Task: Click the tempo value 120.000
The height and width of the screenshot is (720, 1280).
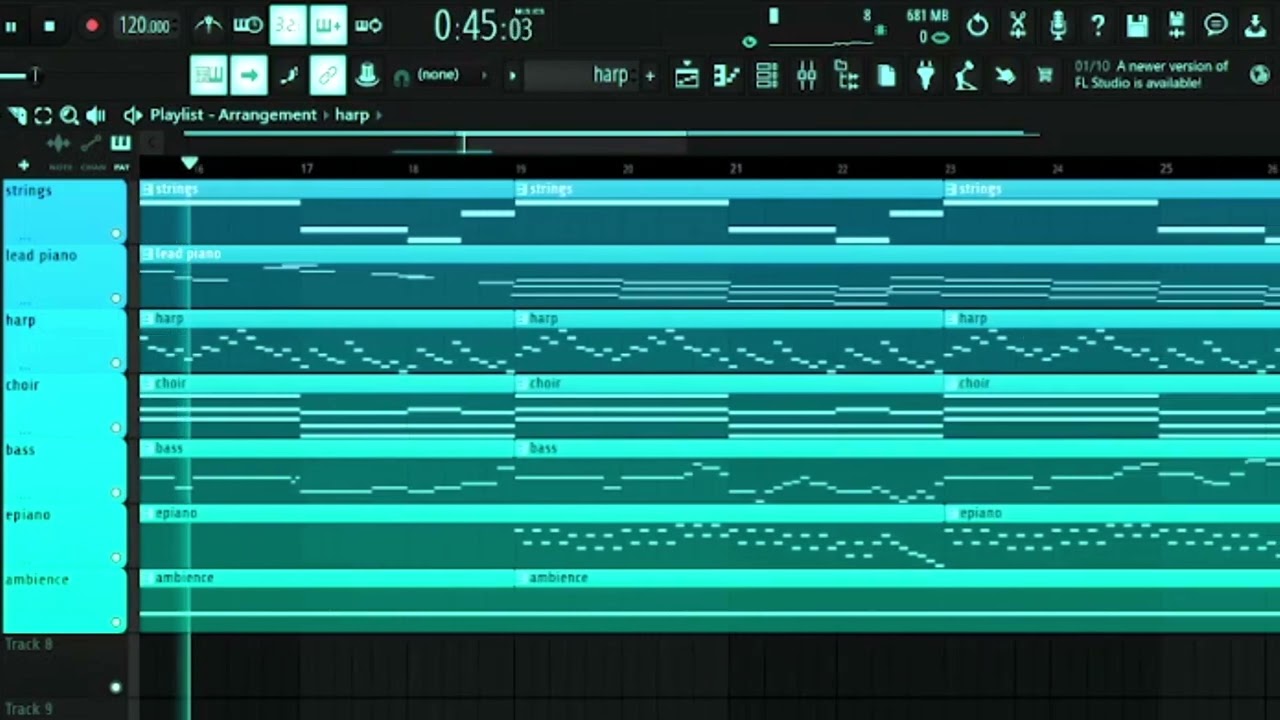Action: pyautogui.click(x=144, y=26)
